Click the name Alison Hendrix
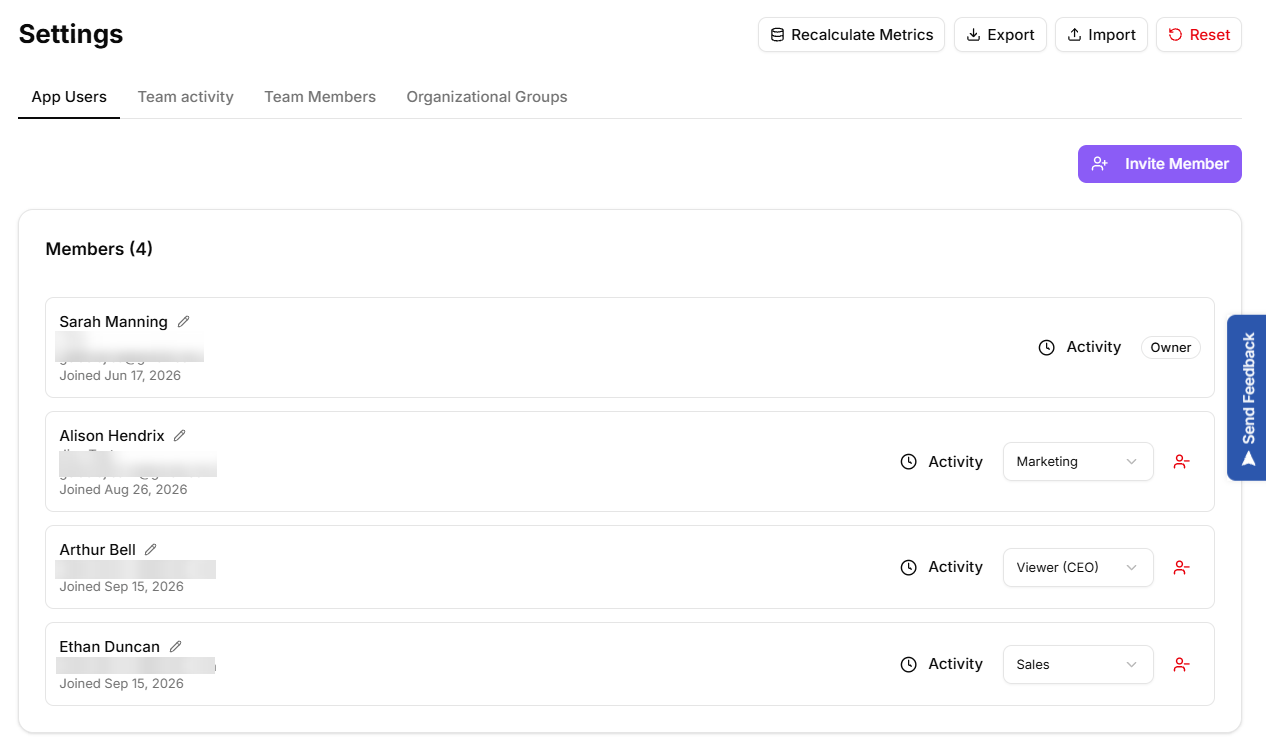The height and width of the screenshot is (755, 1266). coord(112,436)
